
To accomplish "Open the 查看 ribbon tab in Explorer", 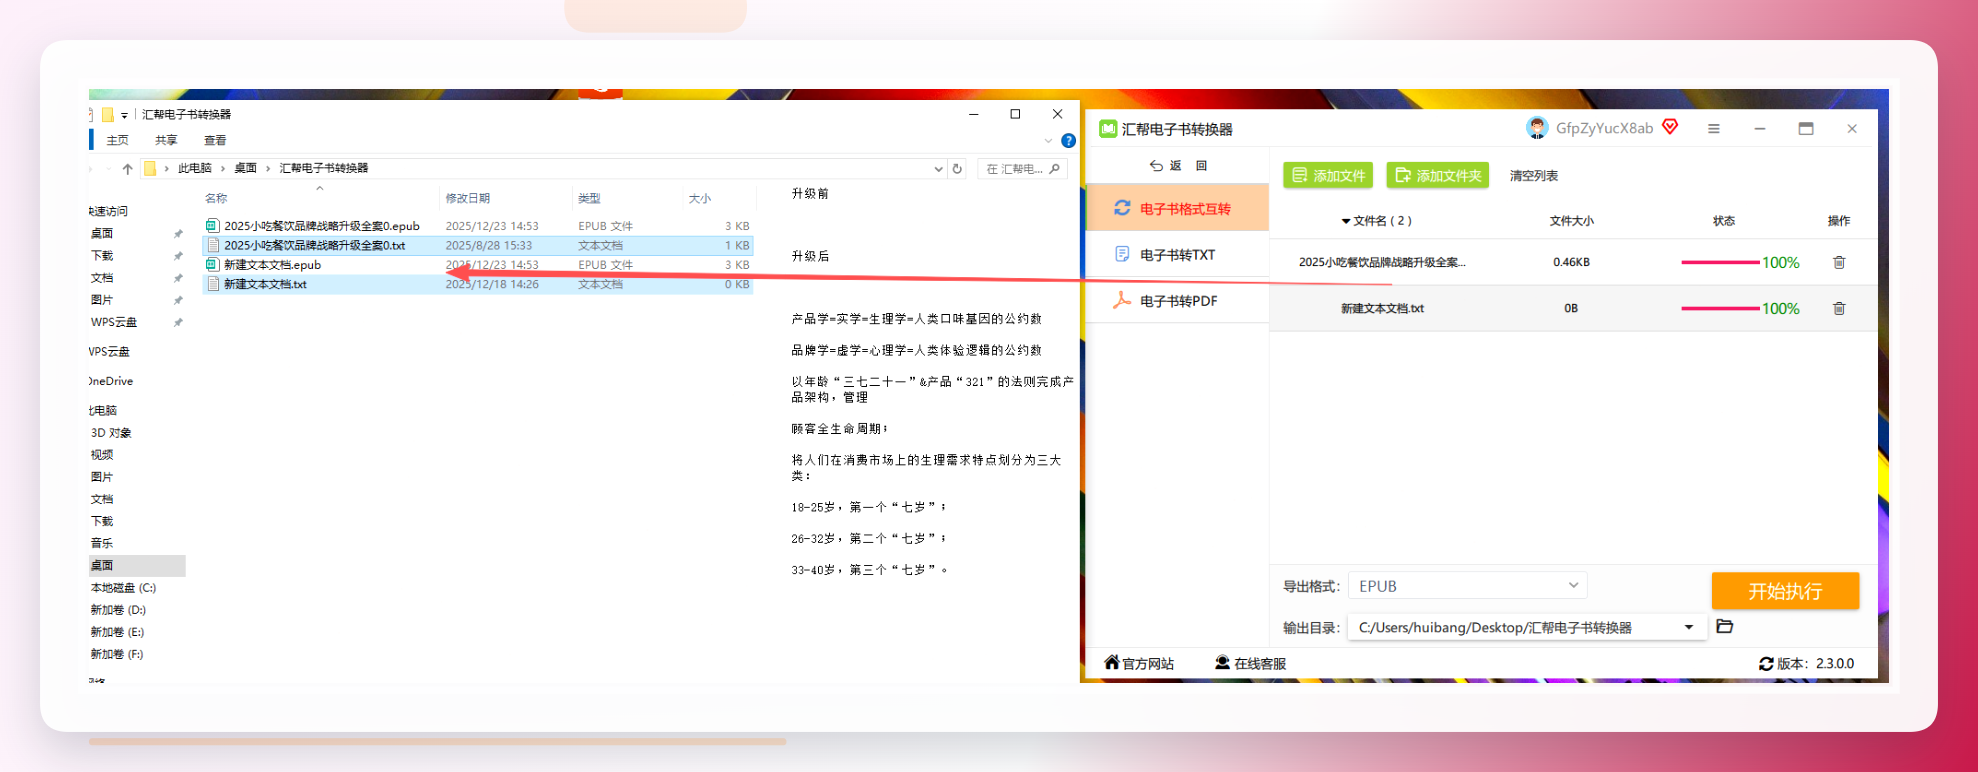I will (215, 140).
